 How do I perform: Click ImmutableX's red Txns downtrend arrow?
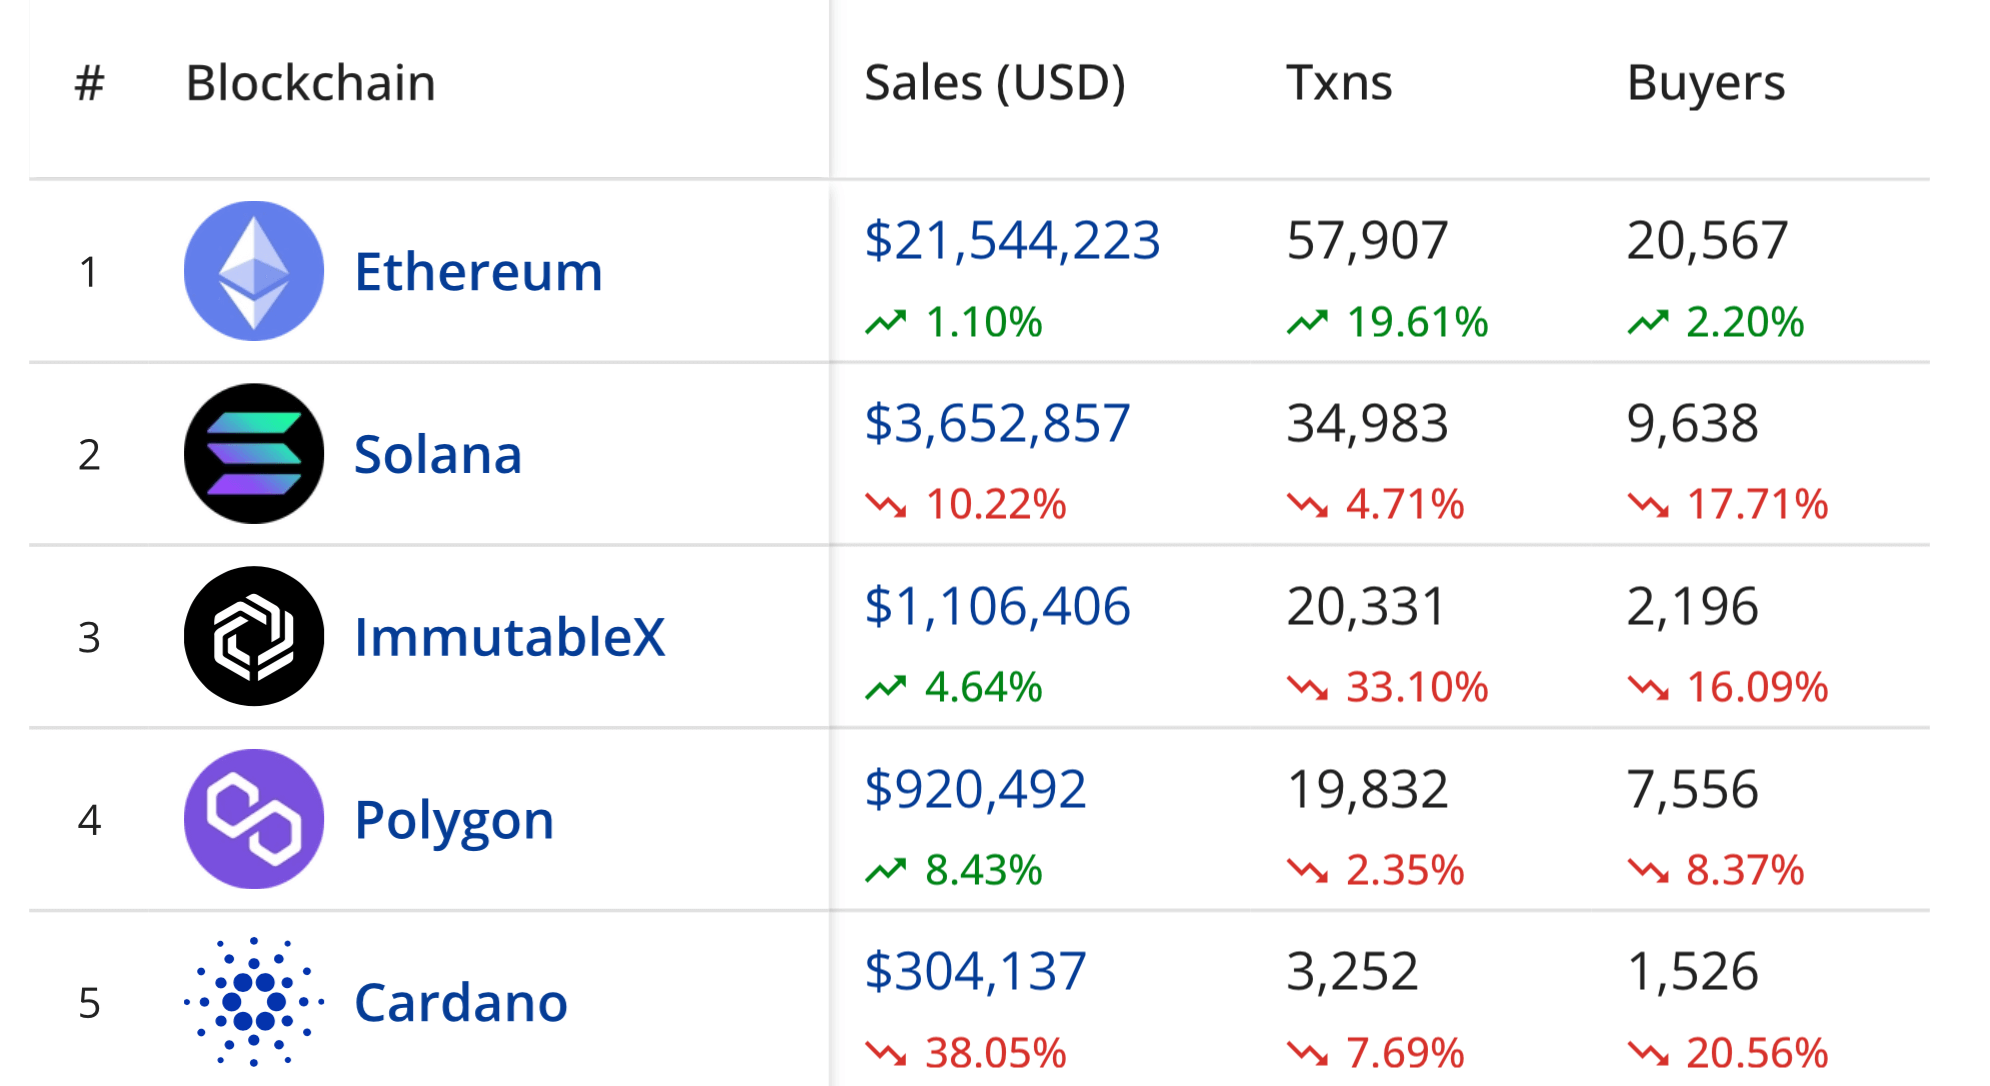1307,688
